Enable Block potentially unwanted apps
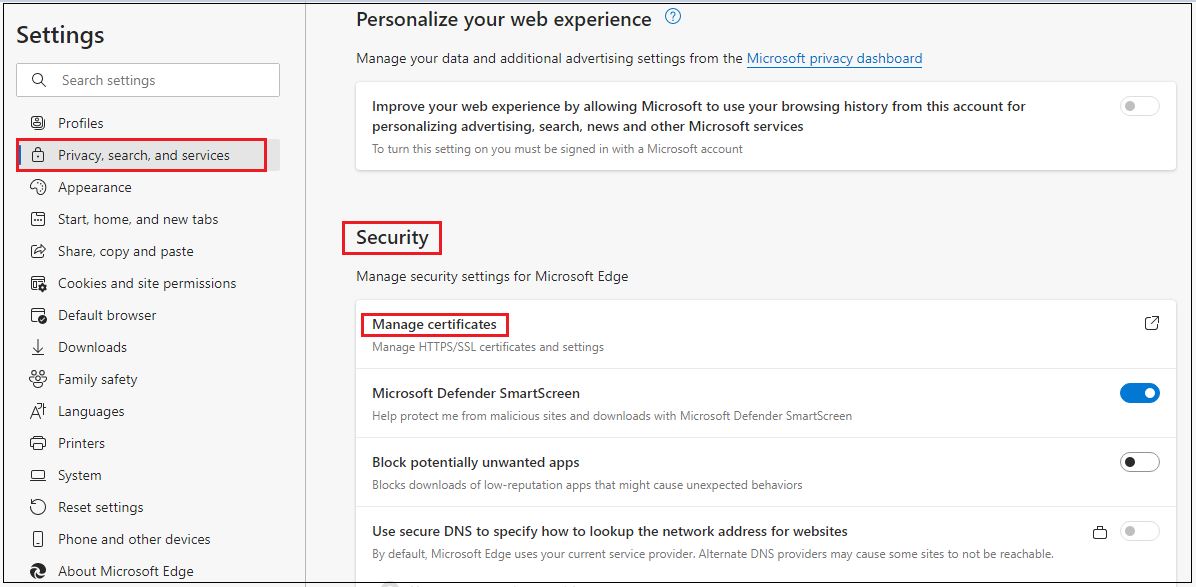1196x587 pixels. (1139, 462)
